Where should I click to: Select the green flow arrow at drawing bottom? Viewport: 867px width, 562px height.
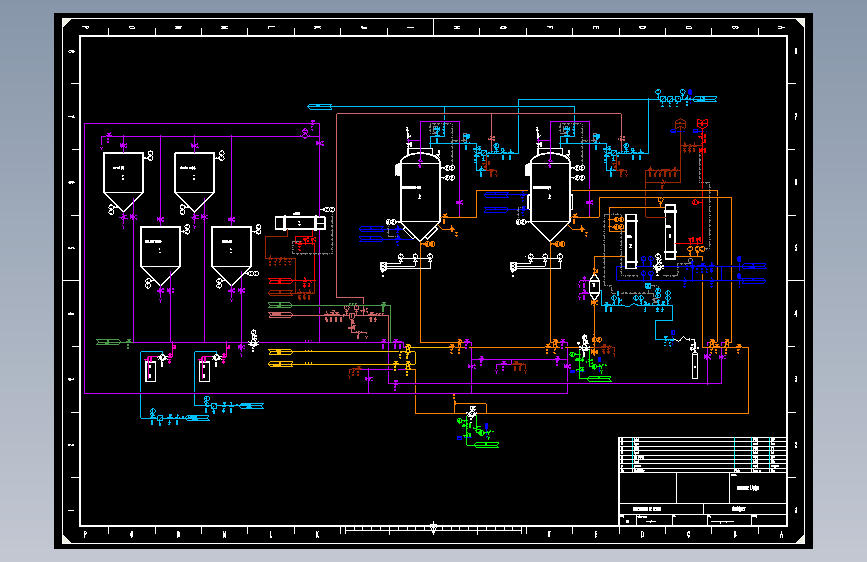(487, 445)
